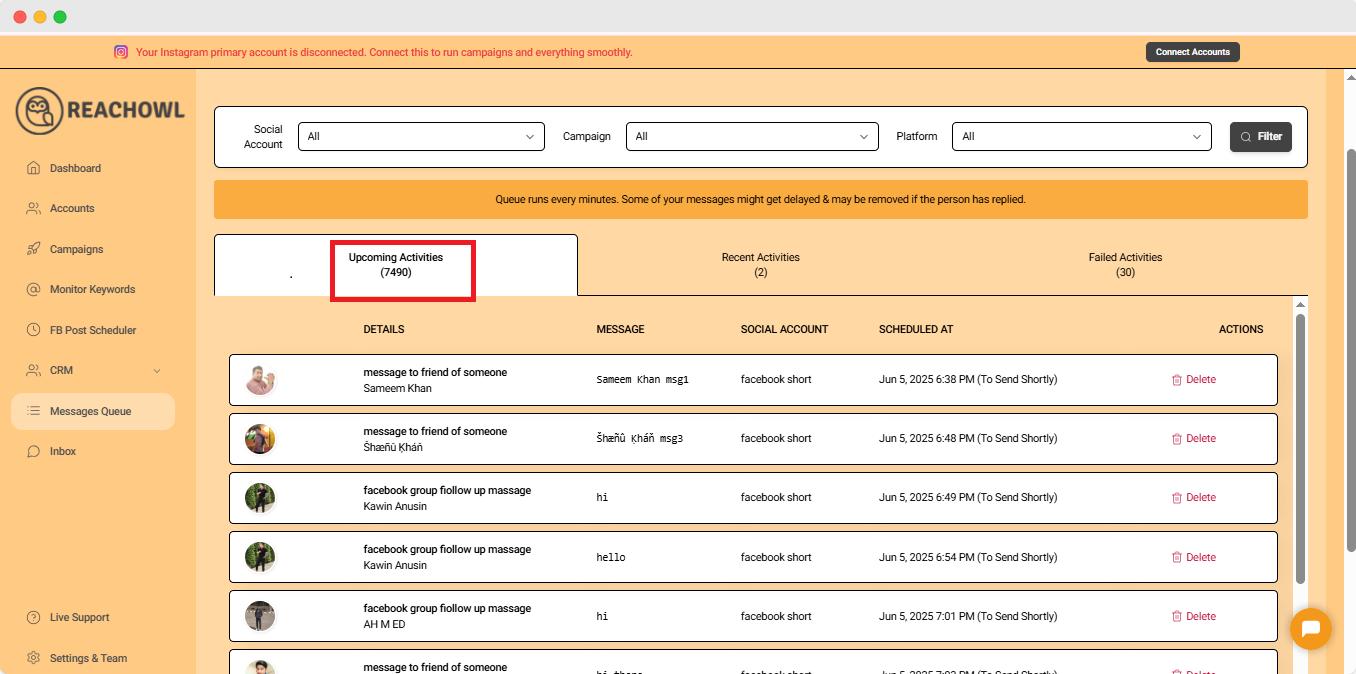
Task: Switch to the Recent Activities tab
Action: [760, 265]
